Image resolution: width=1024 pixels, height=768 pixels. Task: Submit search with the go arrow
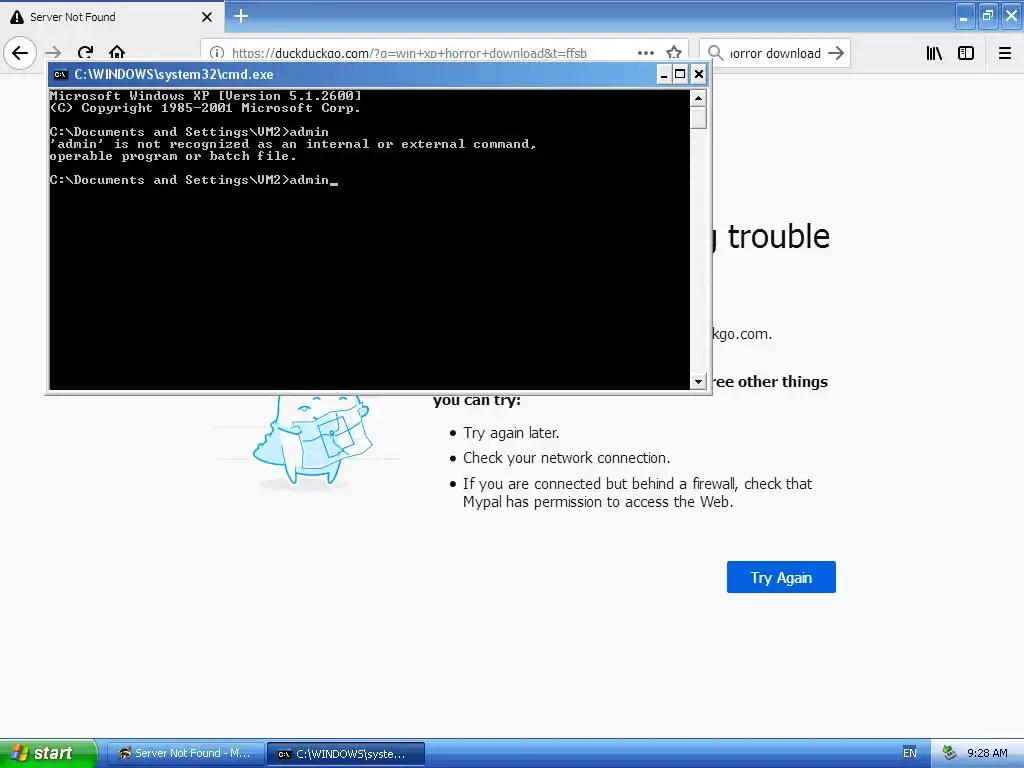pos(835,53)
